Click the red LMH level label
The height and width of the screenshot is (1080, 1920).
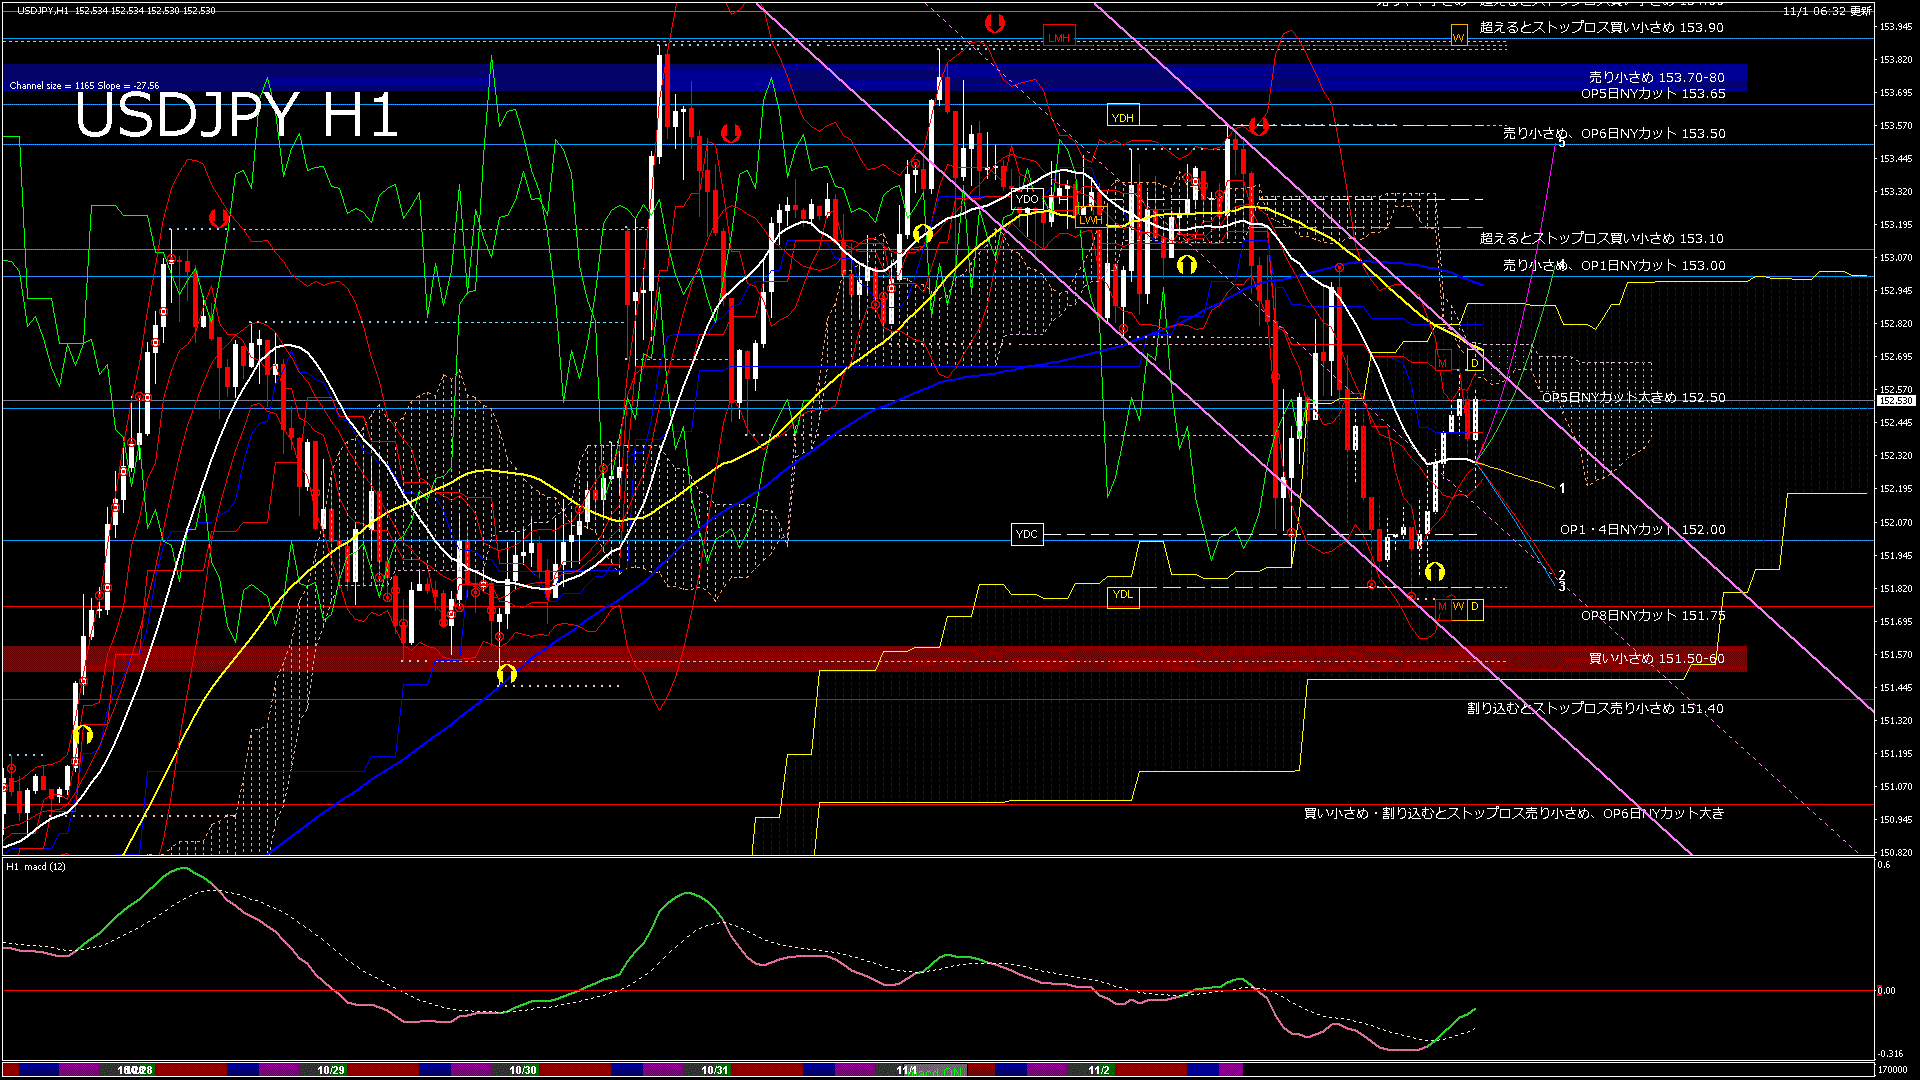click(1058, 37)
